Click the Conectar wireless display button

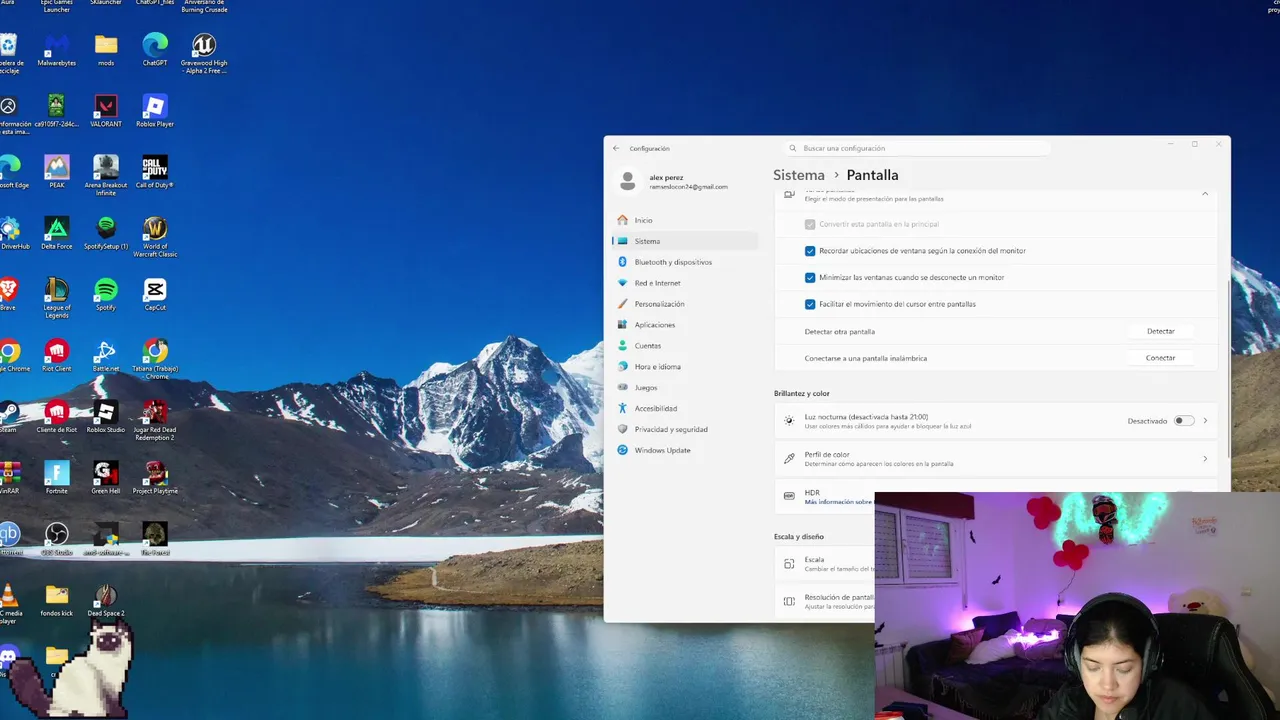[1160, 358]
